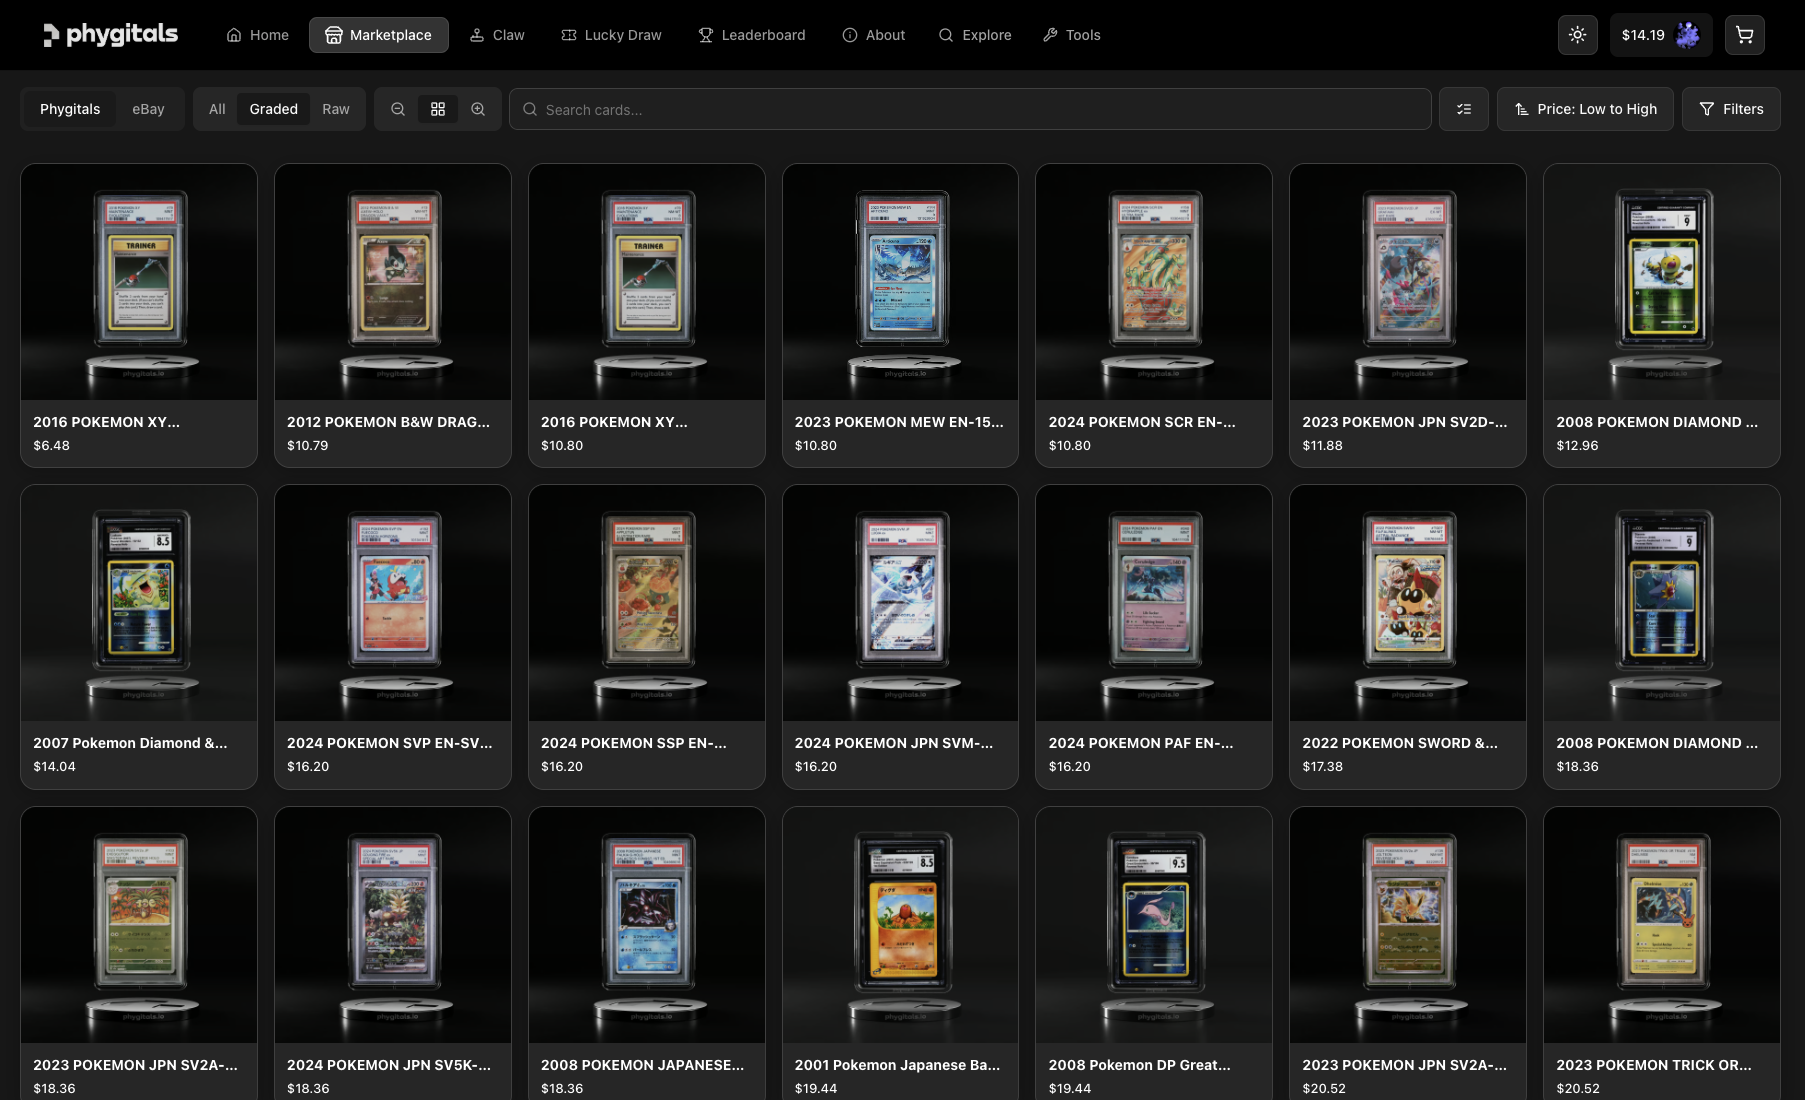This screenshot has height=1100, width=1805.
Task: Click the $14.04 price text
Action: 55,767
